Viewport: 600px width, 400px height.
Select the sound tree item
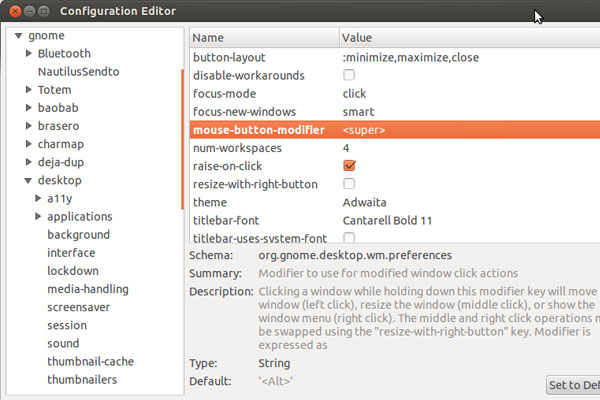tap(63, 343)
